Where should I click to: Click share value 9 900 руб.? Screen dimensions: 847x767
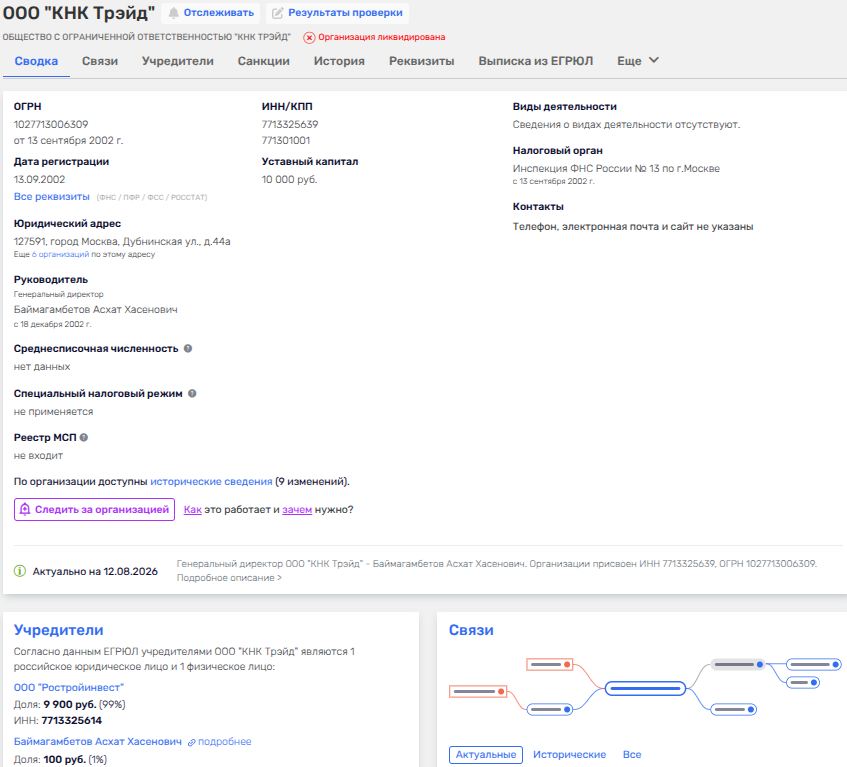point(70,704)
